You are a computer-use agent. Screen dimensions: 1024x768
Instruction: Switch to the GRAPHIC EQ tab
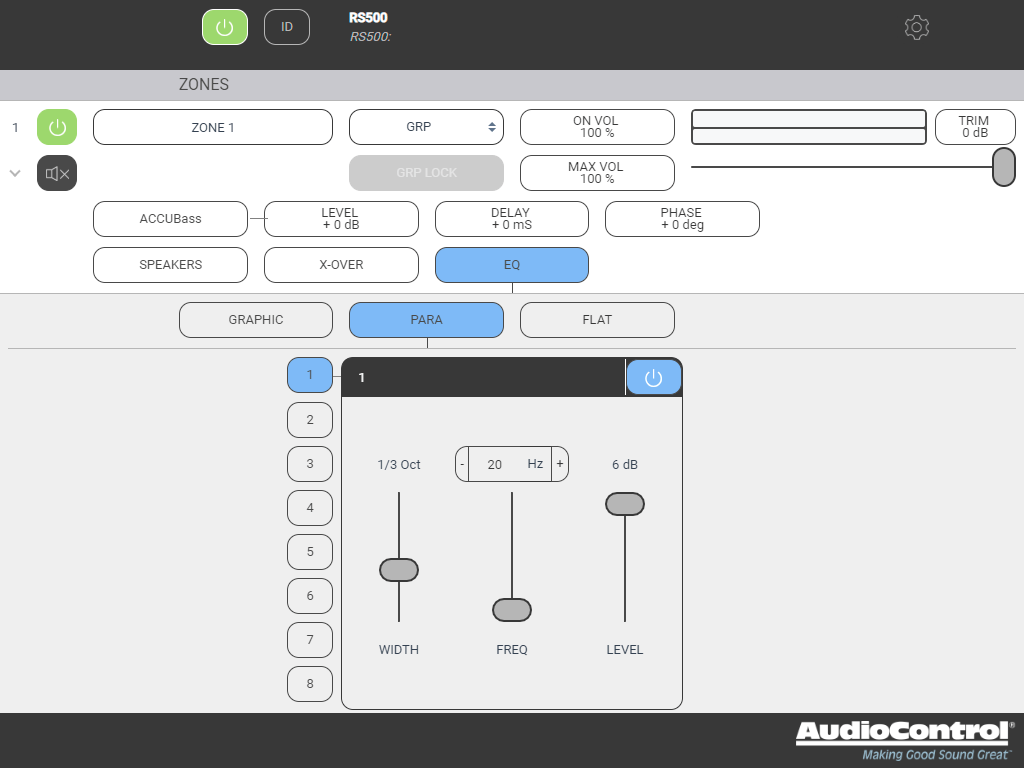[x=256, y=320]
